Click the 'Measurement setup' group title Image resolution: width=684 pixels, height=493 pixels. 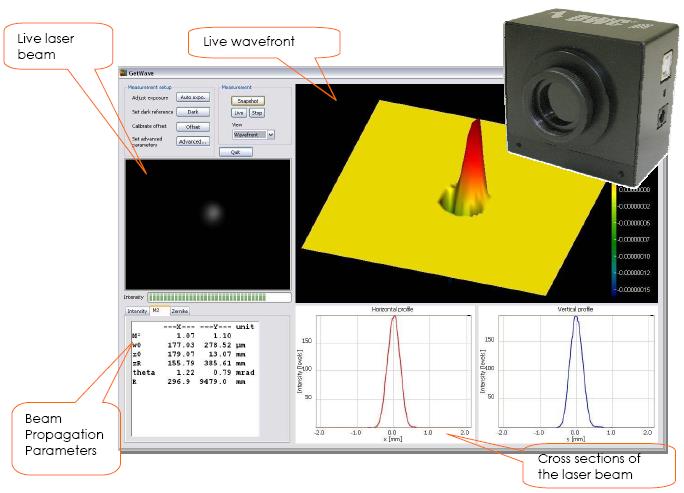(x=150, y=87)
